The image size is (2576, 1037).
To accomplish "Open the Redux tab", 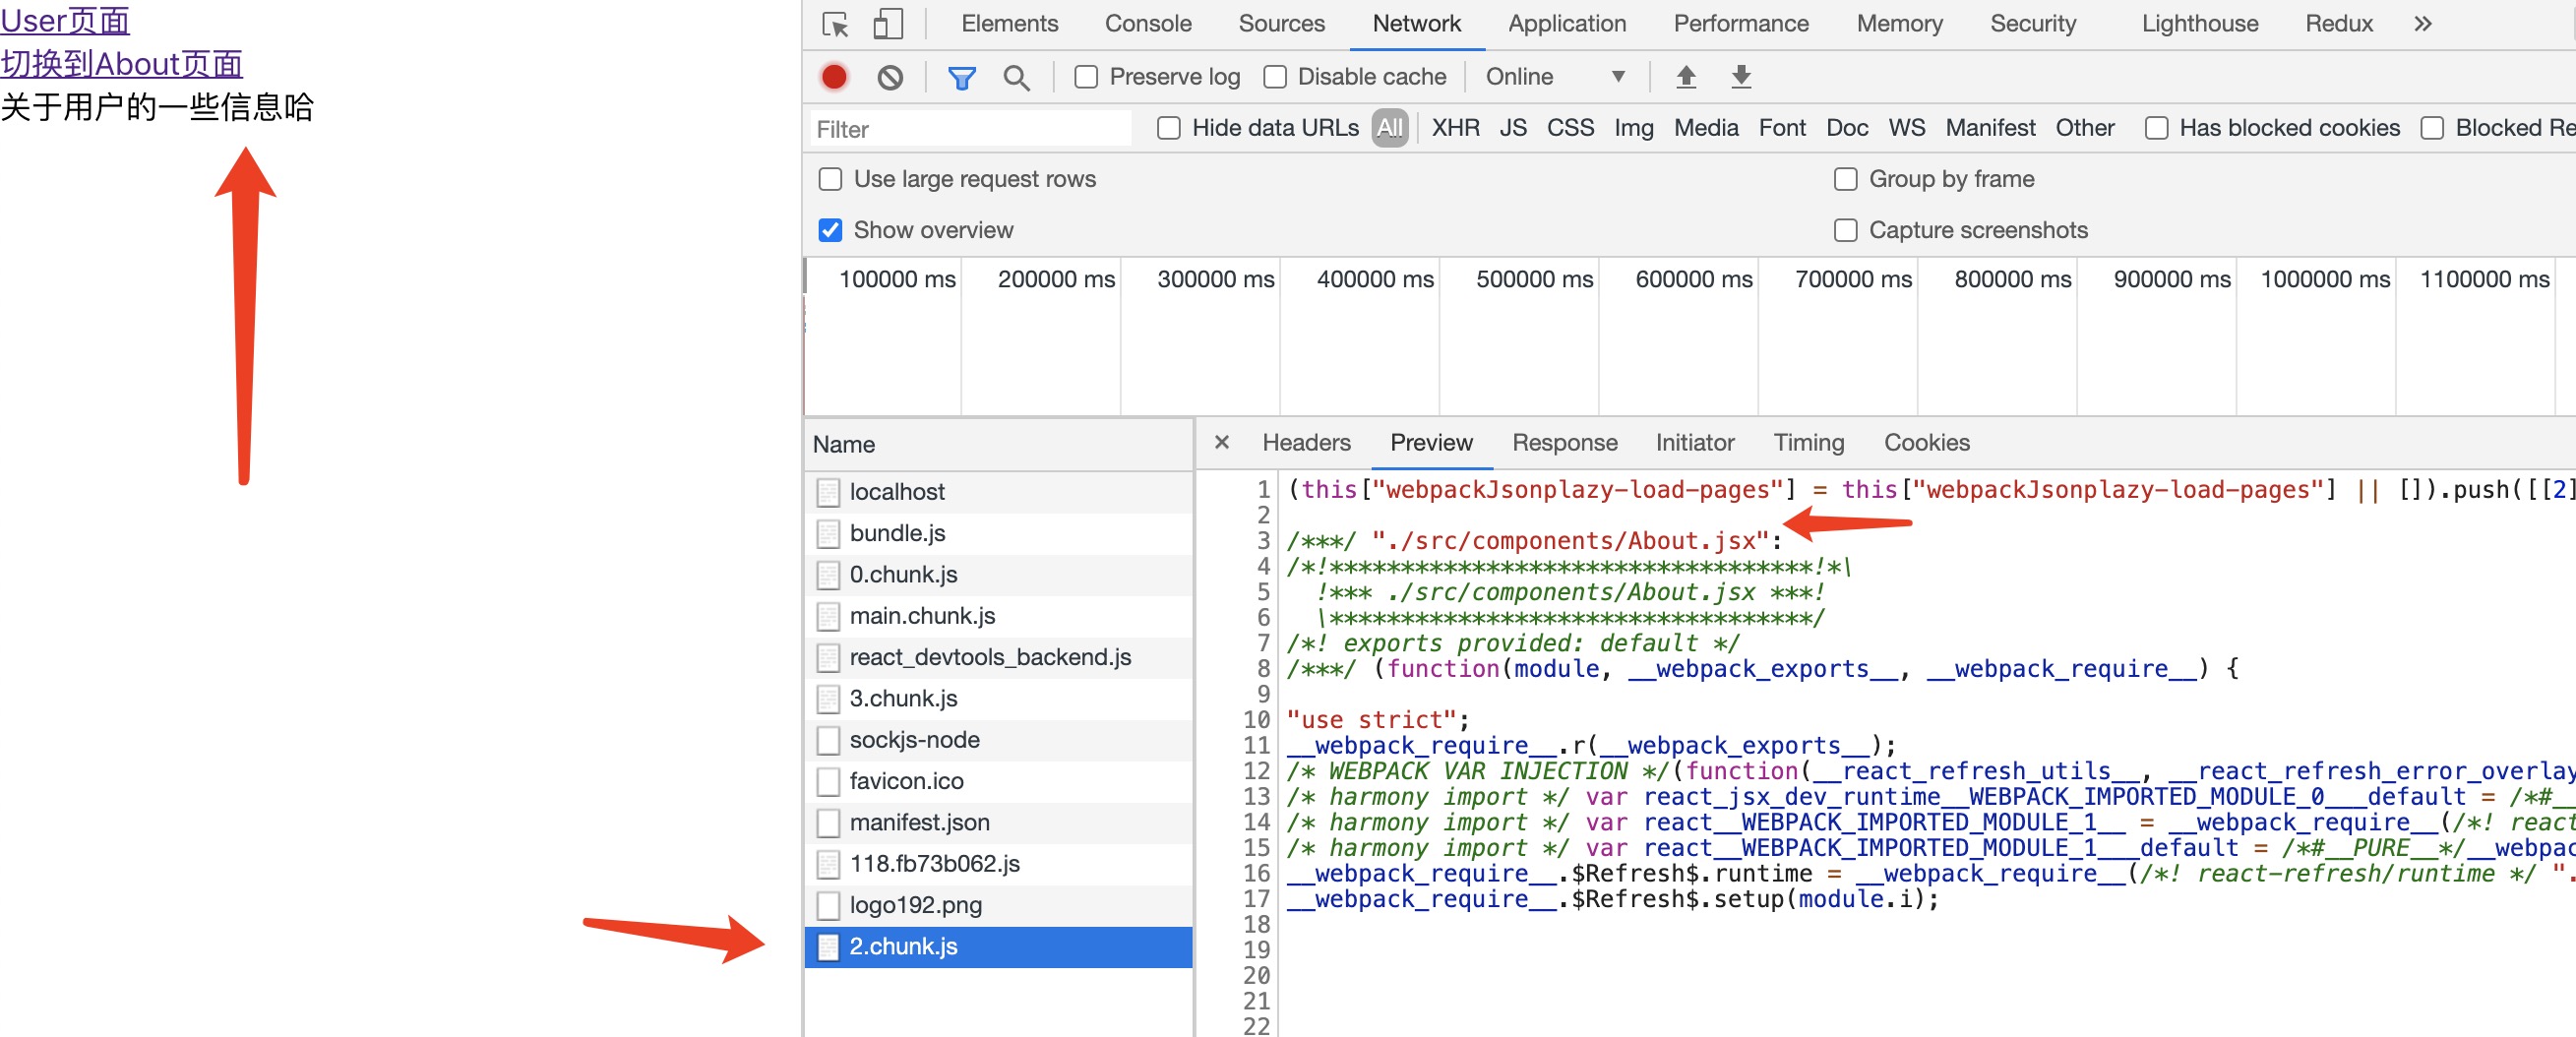I will pyautogui.click(x=2339, y=24).
